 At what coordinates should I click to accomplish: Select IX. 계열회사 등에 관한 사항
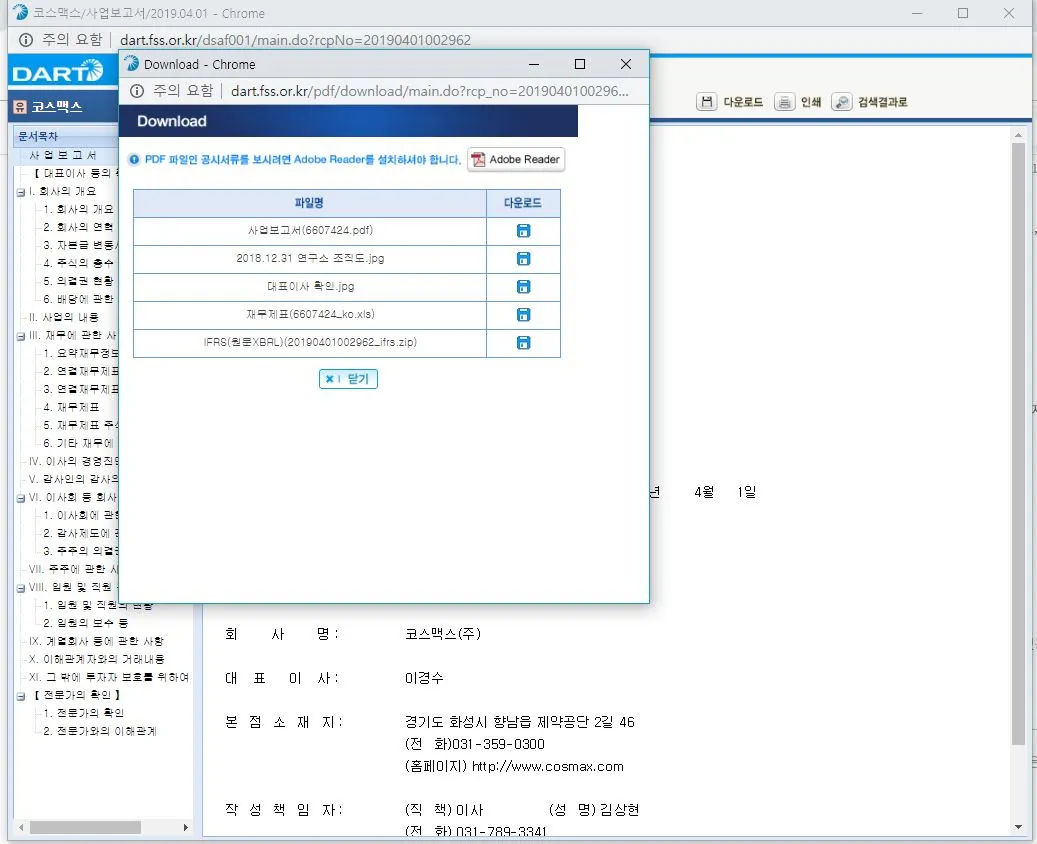pyautogui.click(x=96, y=641)
